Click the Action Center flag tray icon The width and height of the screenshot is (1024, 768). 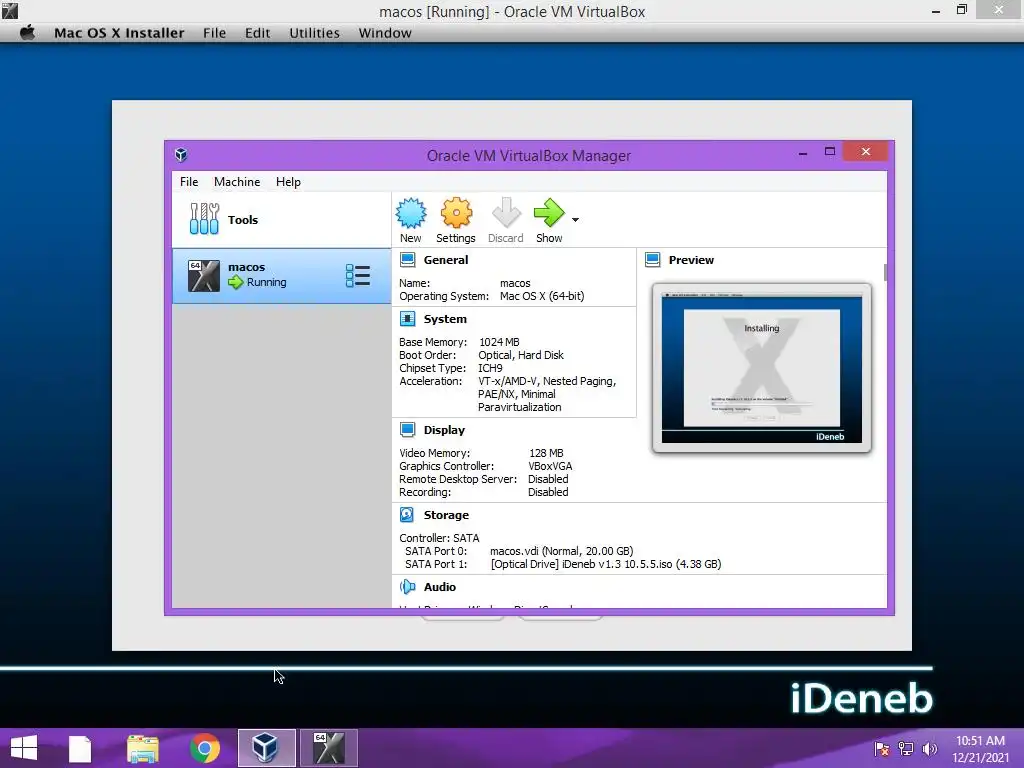point(881,748)
